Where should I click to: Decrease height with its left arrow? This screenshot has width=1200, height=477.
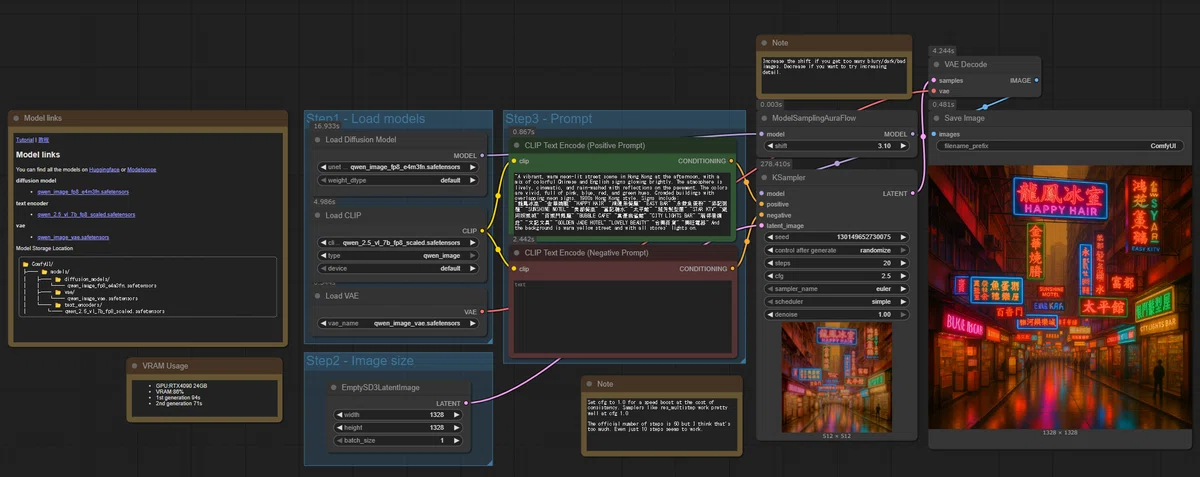338,427
